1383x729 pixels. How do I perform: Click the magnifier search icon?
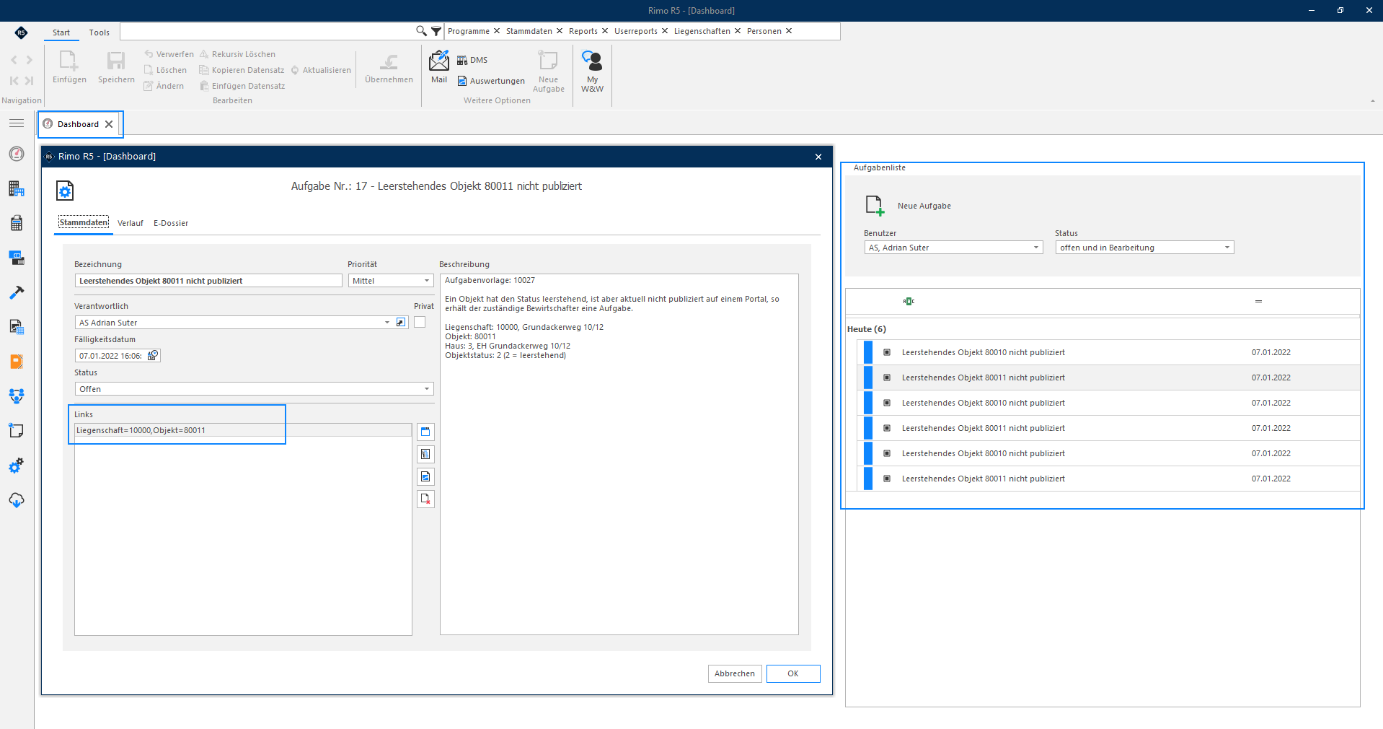click(422, 31)
